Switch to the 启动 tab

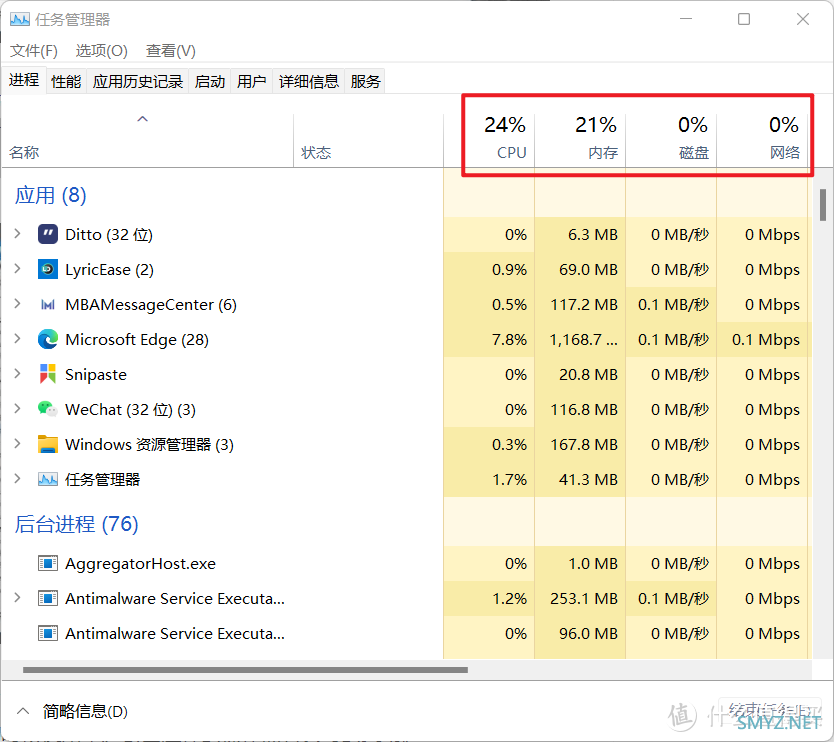coord(210,81)
